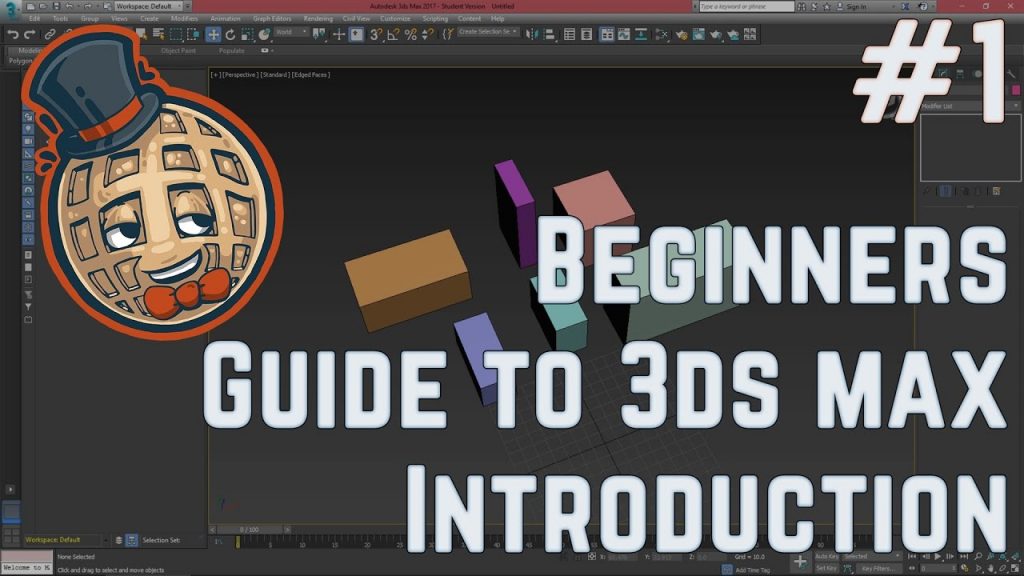The height and width of the screenshot is (576, 1024).
Task: Switch to the Populate ribbon tab
Action: coord(230,48)
